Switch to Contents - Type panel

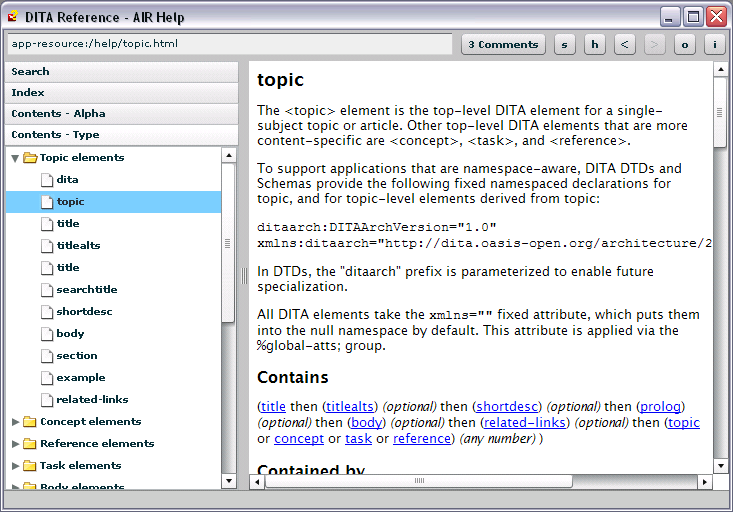pyautogui.click(x=122, y=135)
